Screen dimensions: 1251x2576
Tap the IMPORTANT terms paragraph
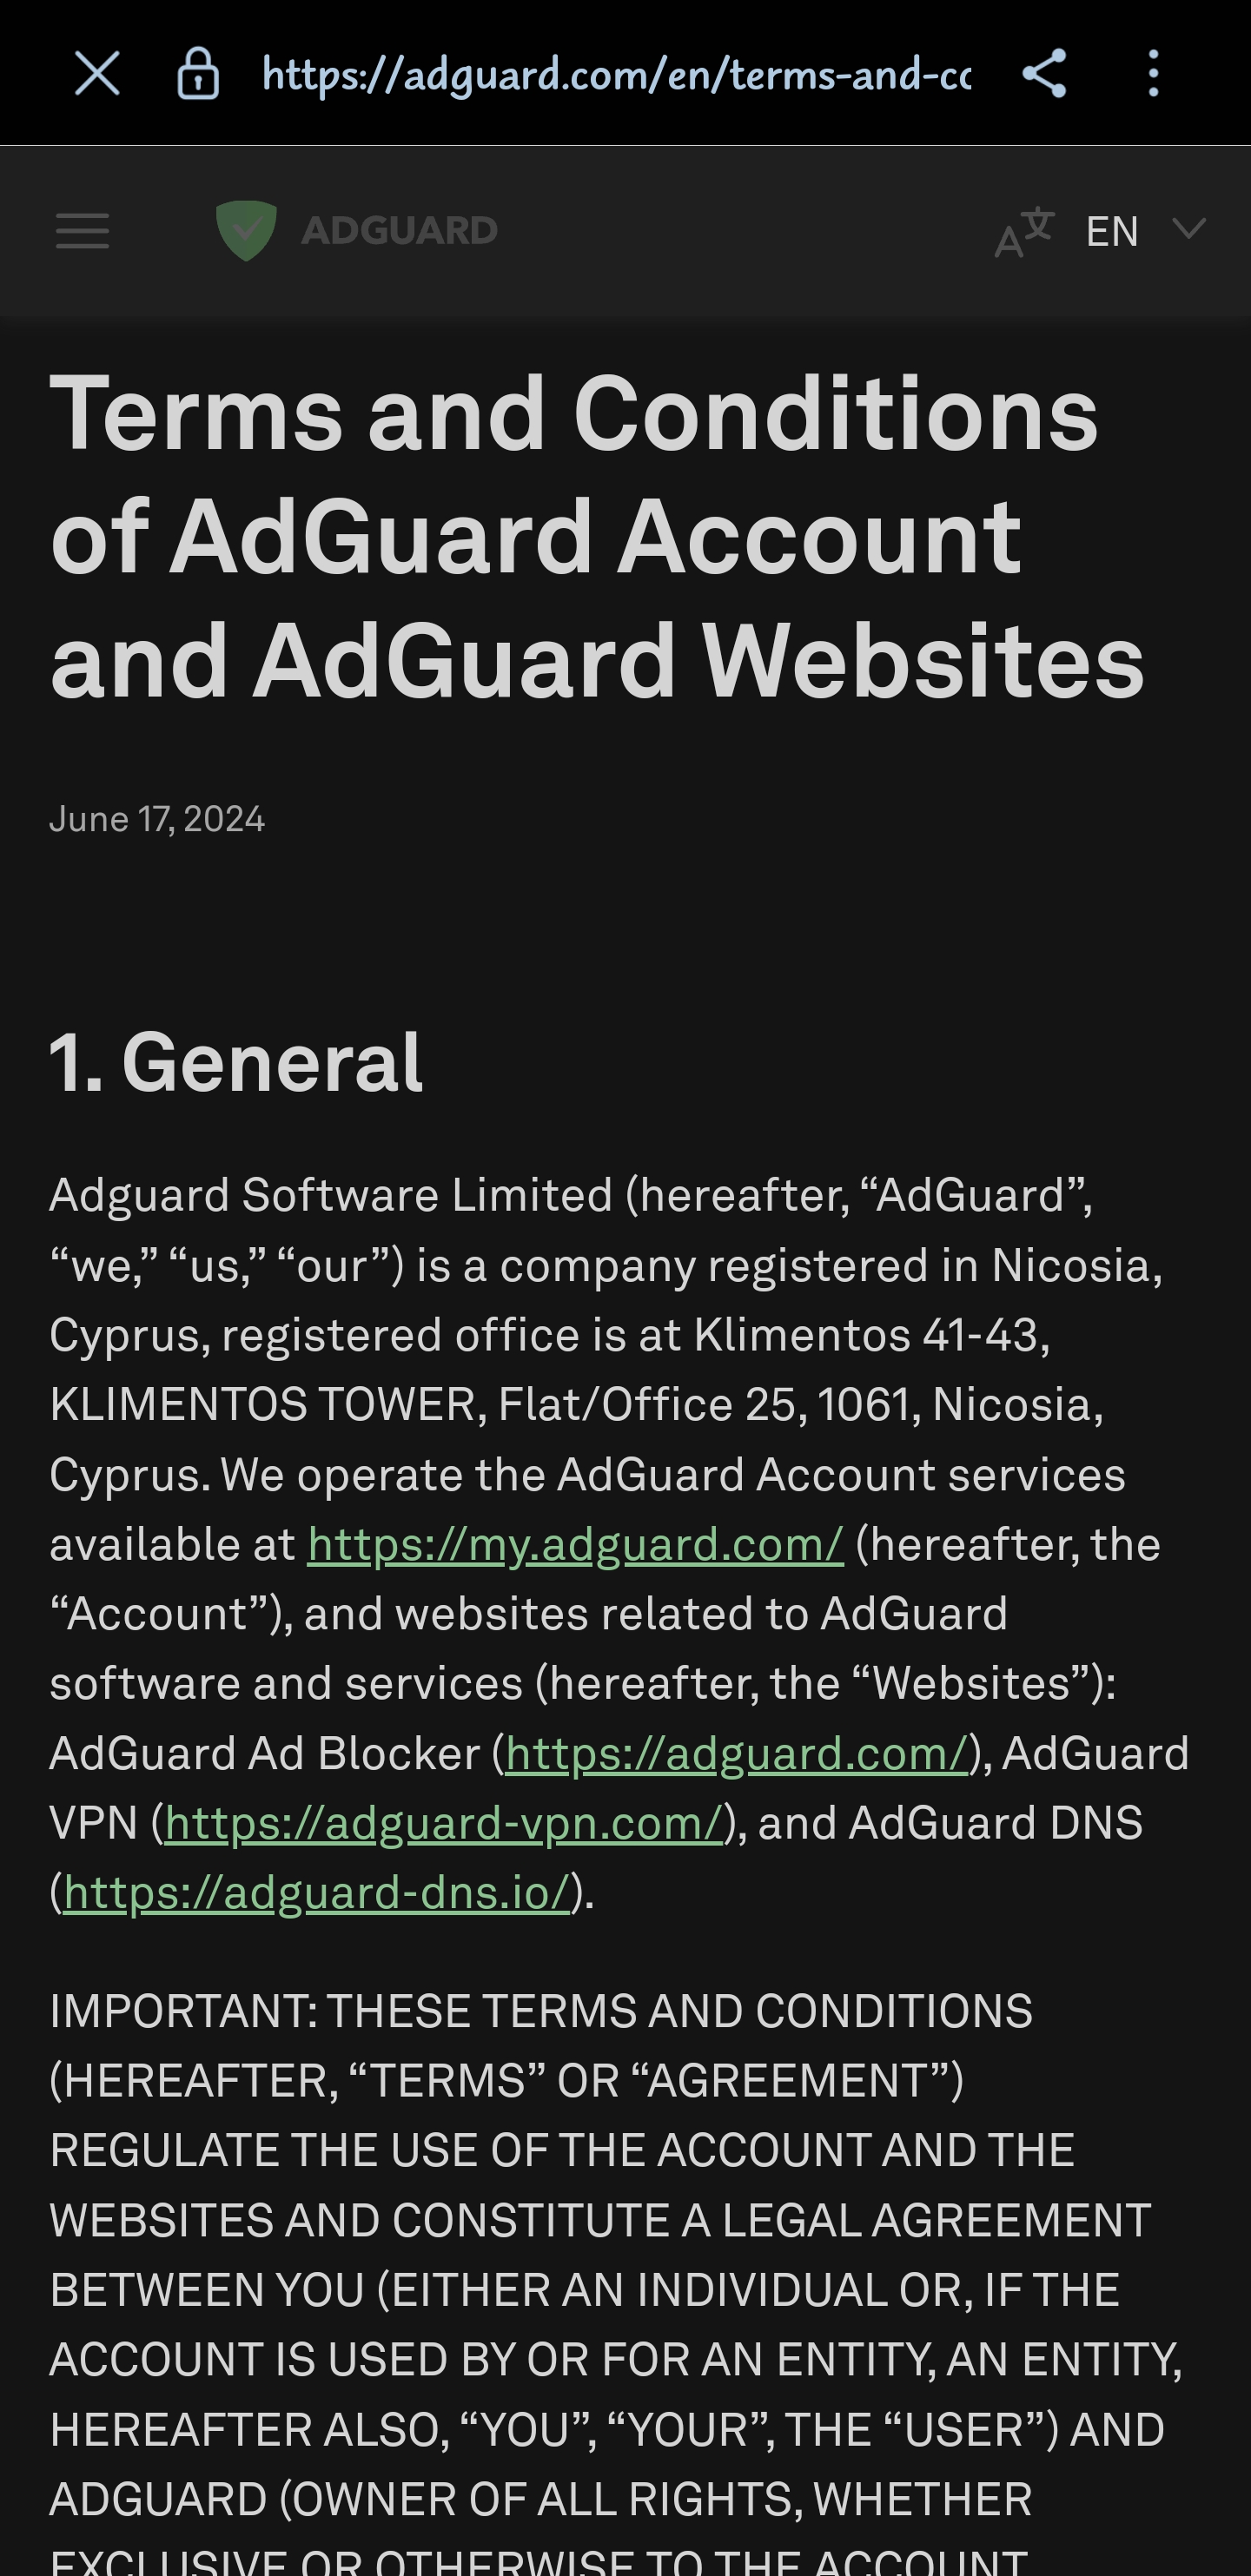(x=616, y=2279)
